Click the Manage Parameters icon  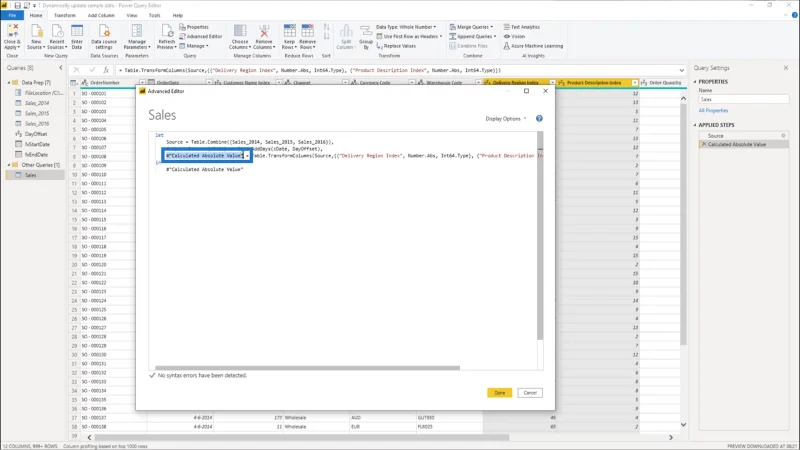tap(137, 36)
